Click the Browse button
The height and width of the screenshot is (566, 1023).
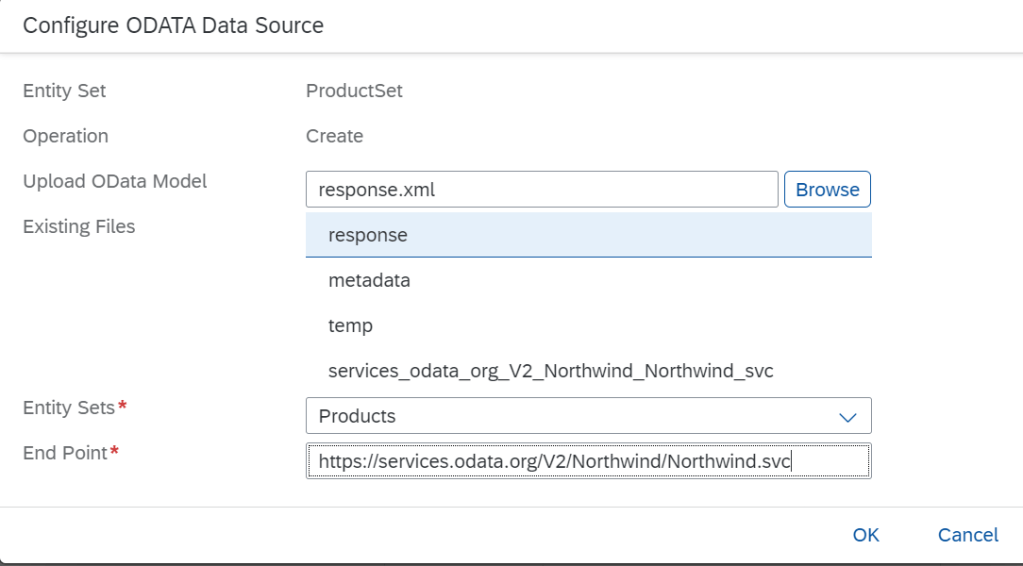(x=827, y=189)
